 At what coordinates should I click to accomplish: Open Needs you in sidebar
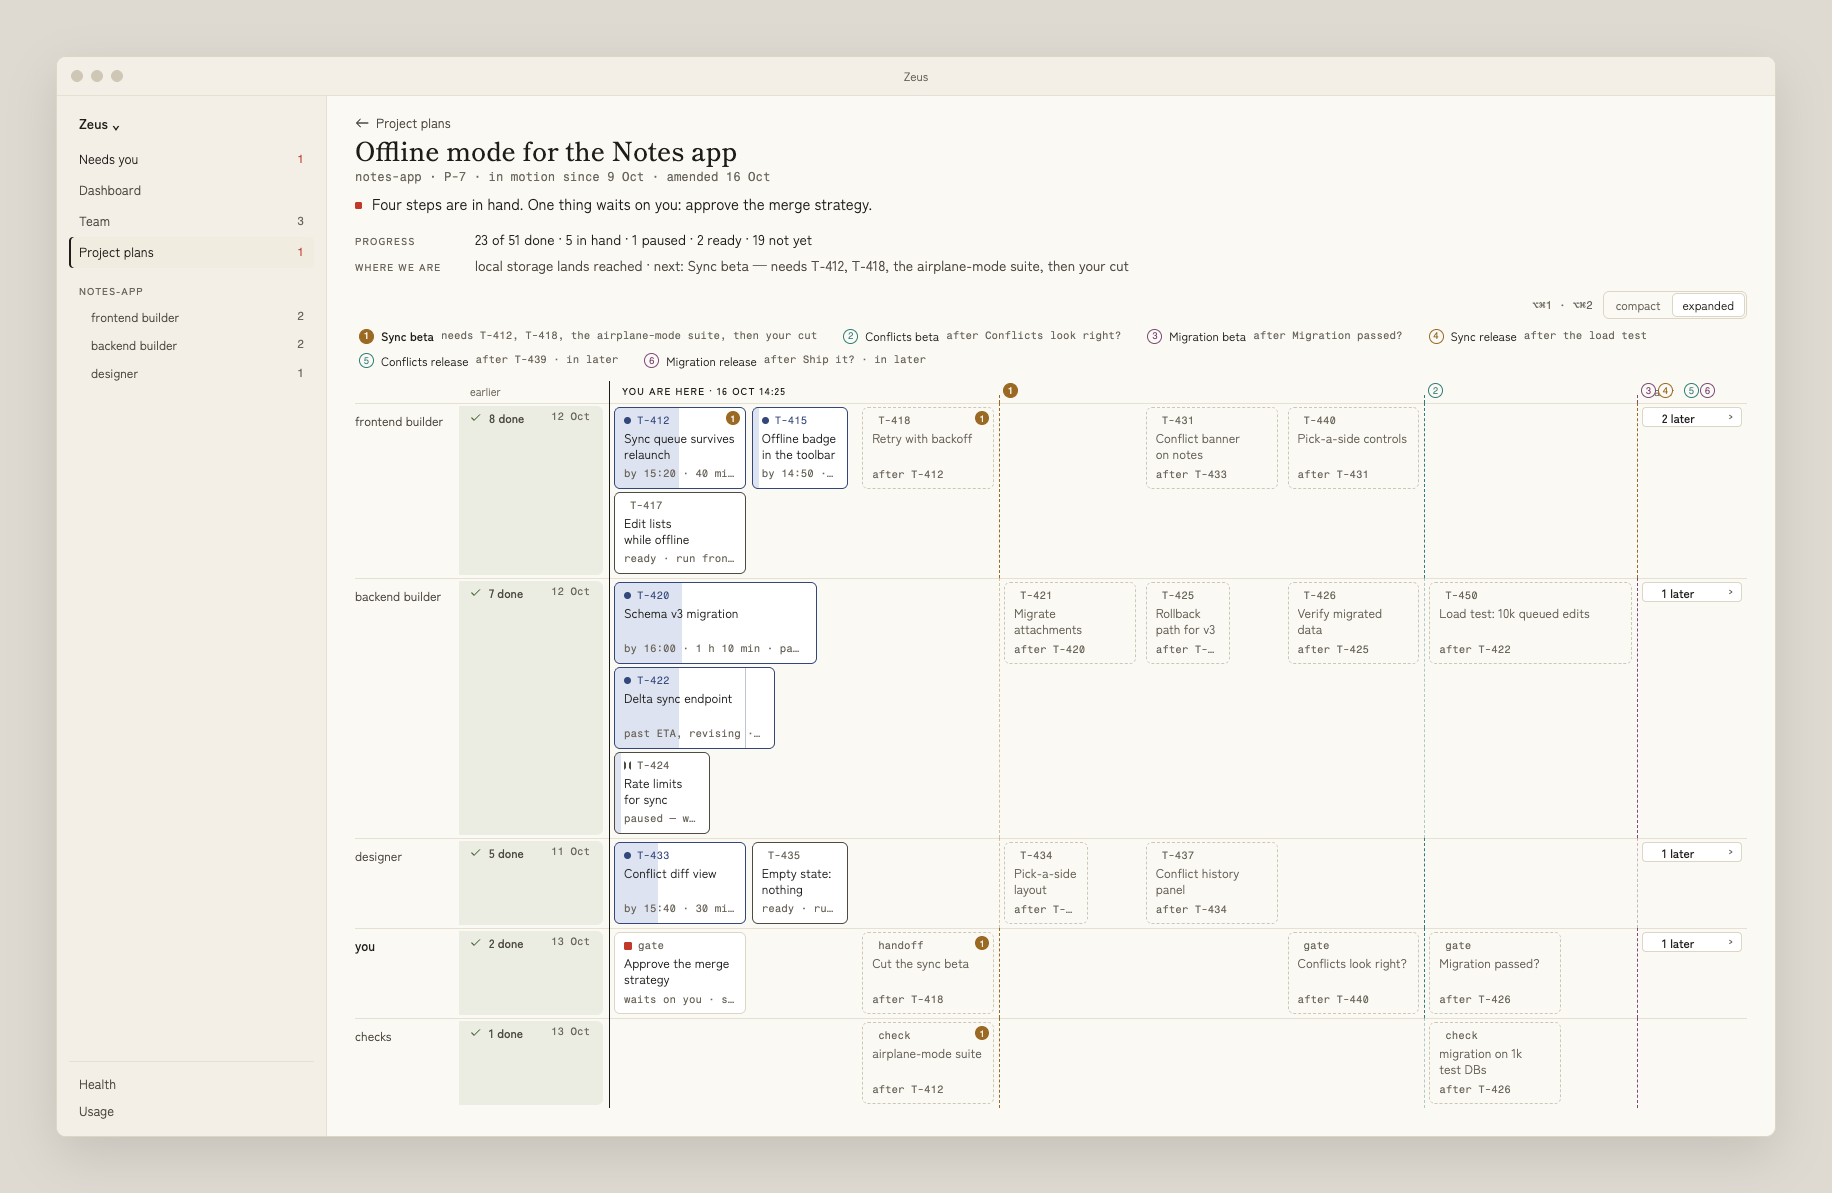click(x=191, y=159)
